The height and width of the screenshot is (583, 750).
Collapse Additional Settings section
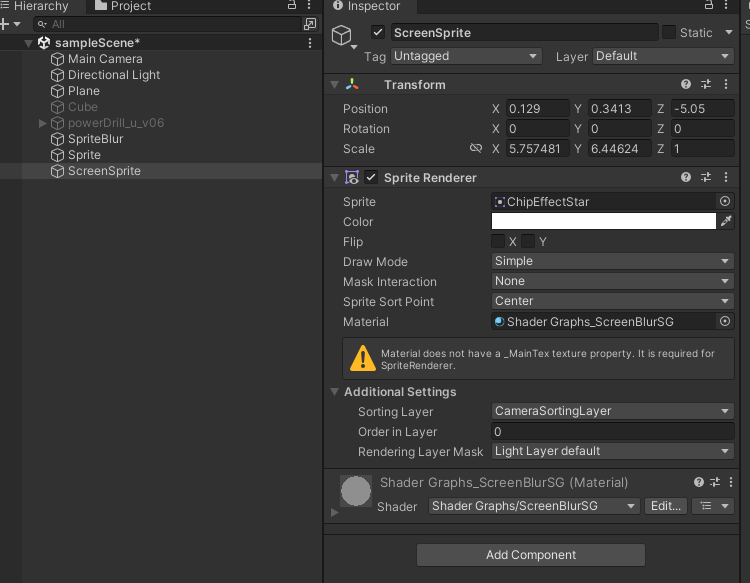(335, 392)
